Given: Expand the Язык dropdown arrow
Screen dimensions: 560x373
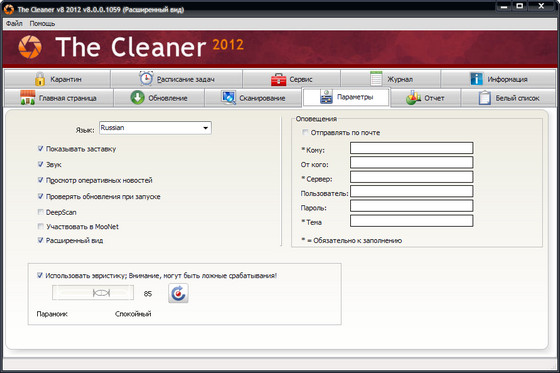Looking at the screenshot, I should pyautogui.click(x=206, y=128).
